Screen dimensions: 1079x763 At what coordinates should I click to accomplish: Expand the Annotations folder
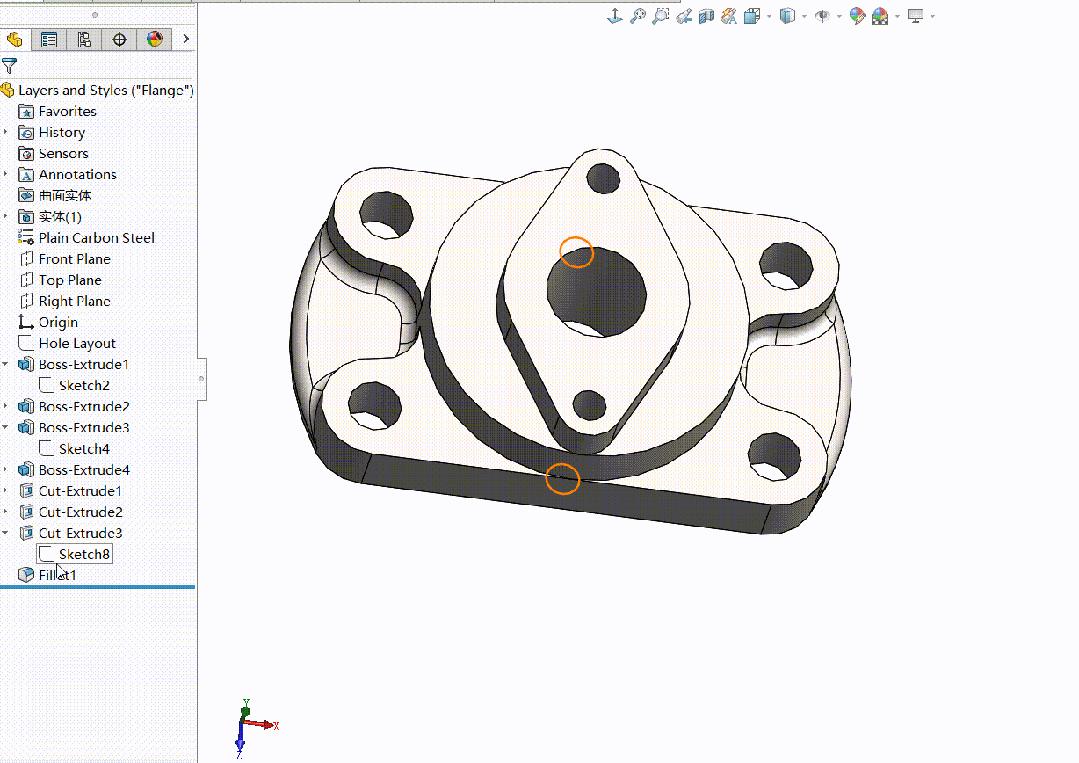[6, 174]
